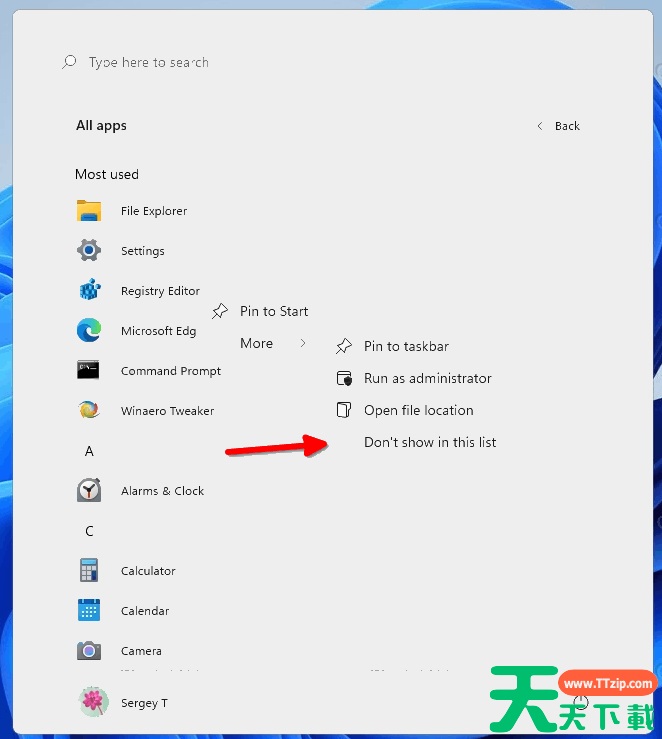Click the pin icon beside Pin to Start
Screen dimensions: 662x739
coord(220,311)
